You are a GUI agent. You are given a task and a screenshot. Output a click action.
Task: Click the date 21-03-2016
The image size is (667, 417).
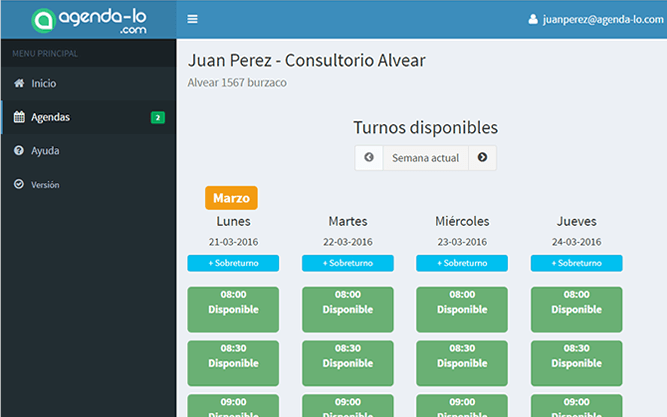click(233, 242)
